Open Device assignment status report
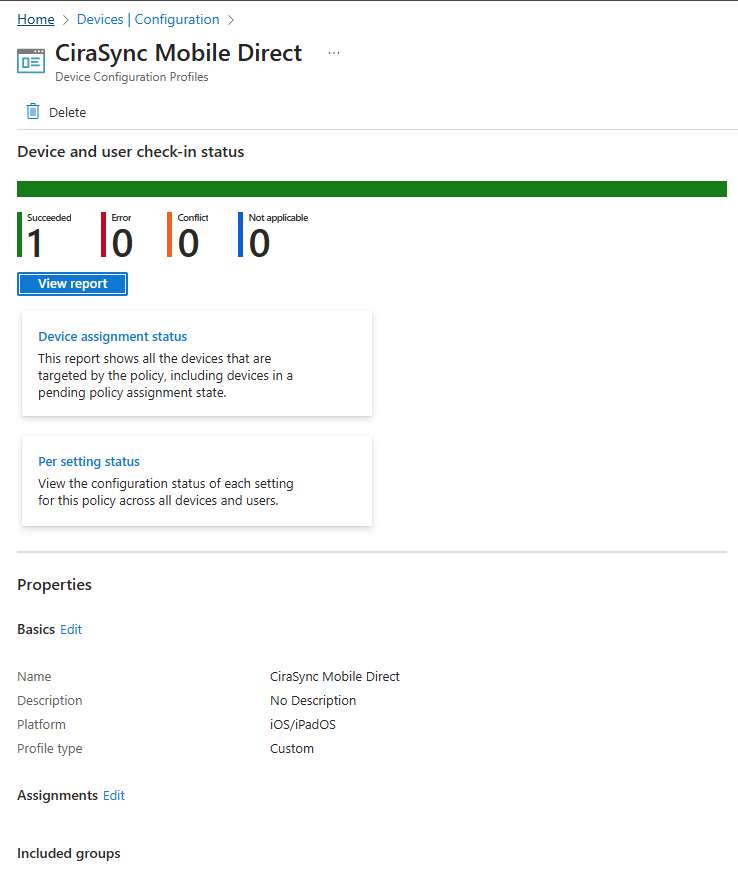This screenshot has height=869, width=738. (x=112, y=336)
